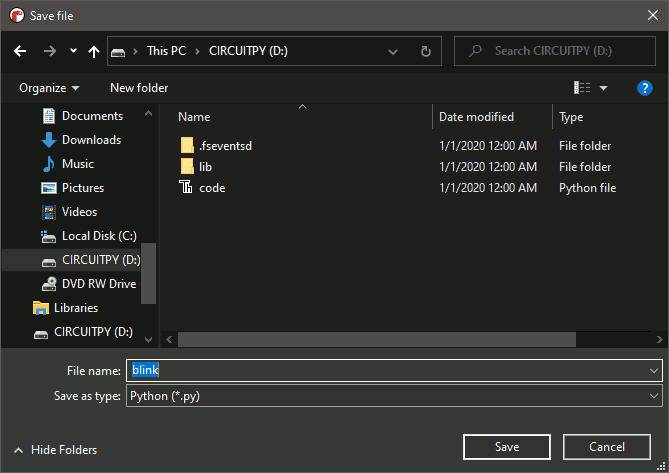Click the Documents icon in sidebar
Viewport: 669px width, 473px height.
pos(49,116)
